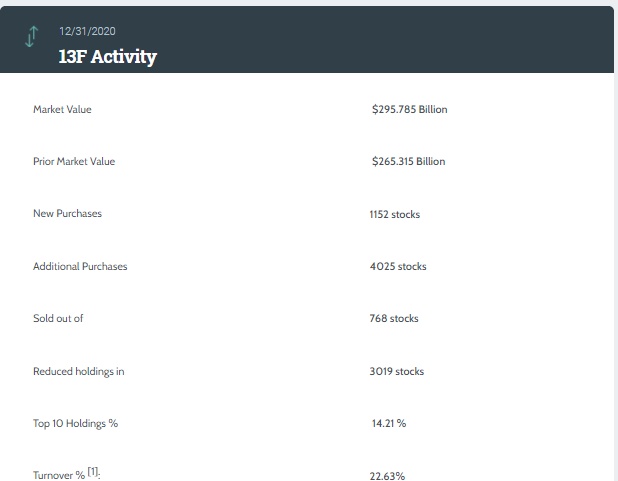Select the 13F Activity heading
Image resolution: width=618 pixels, height=481 pixels.
tap(107, 56)
